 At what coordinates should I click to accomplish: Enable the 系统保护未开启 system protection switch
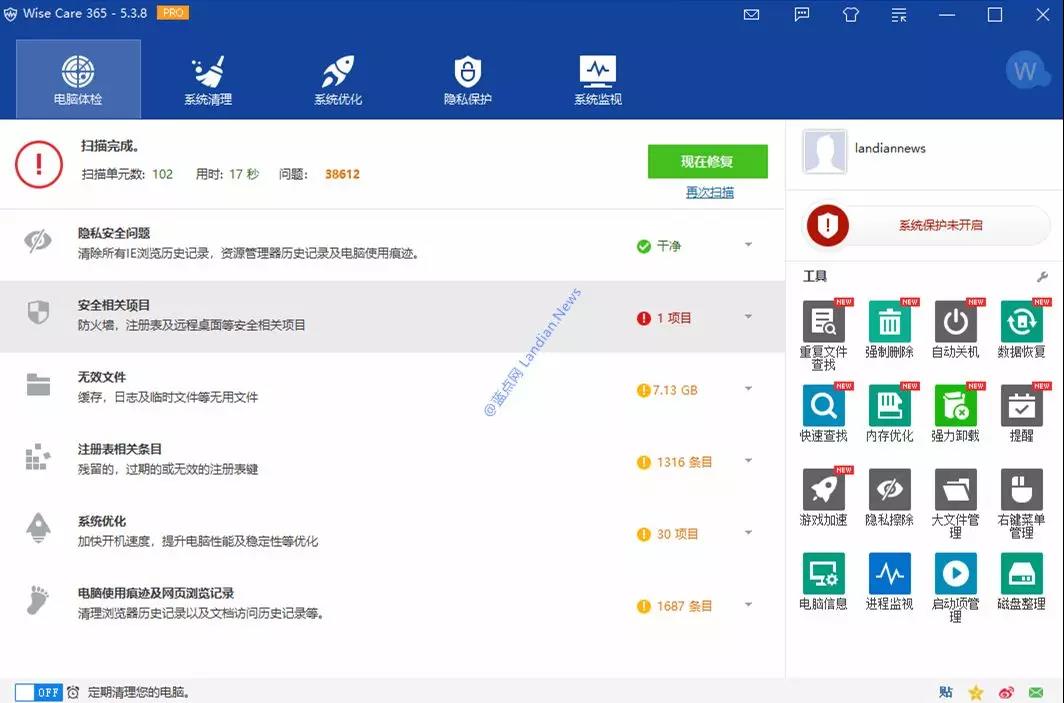pos(926,226)
